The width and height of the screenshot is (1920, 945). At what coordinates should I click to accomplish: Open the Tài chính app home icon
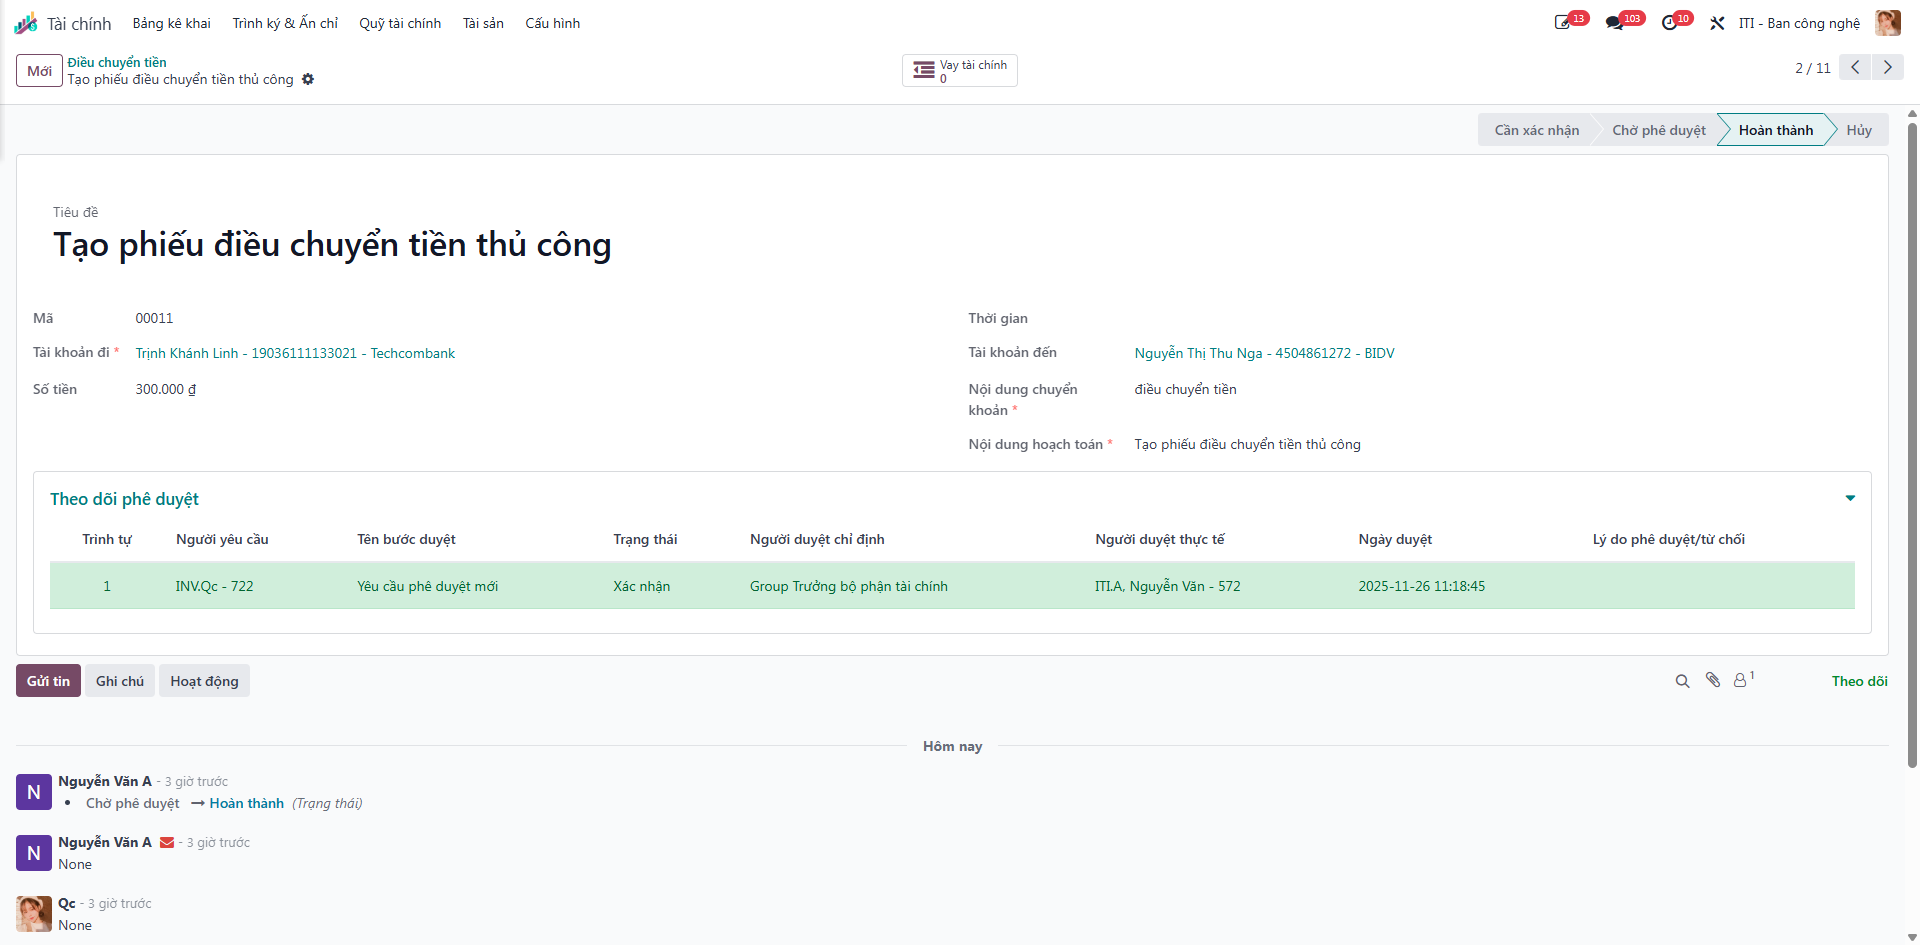(x=26, y=23)
